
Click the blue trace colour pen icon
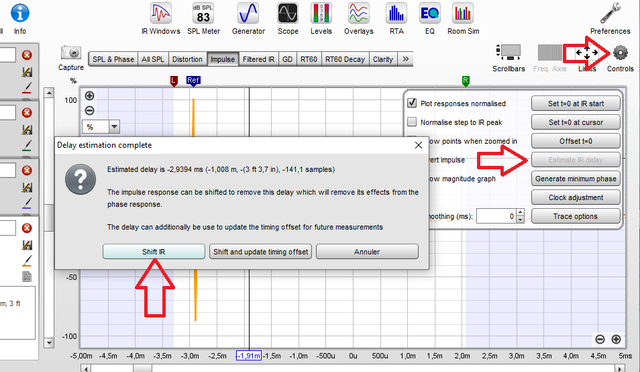[27, 203]
